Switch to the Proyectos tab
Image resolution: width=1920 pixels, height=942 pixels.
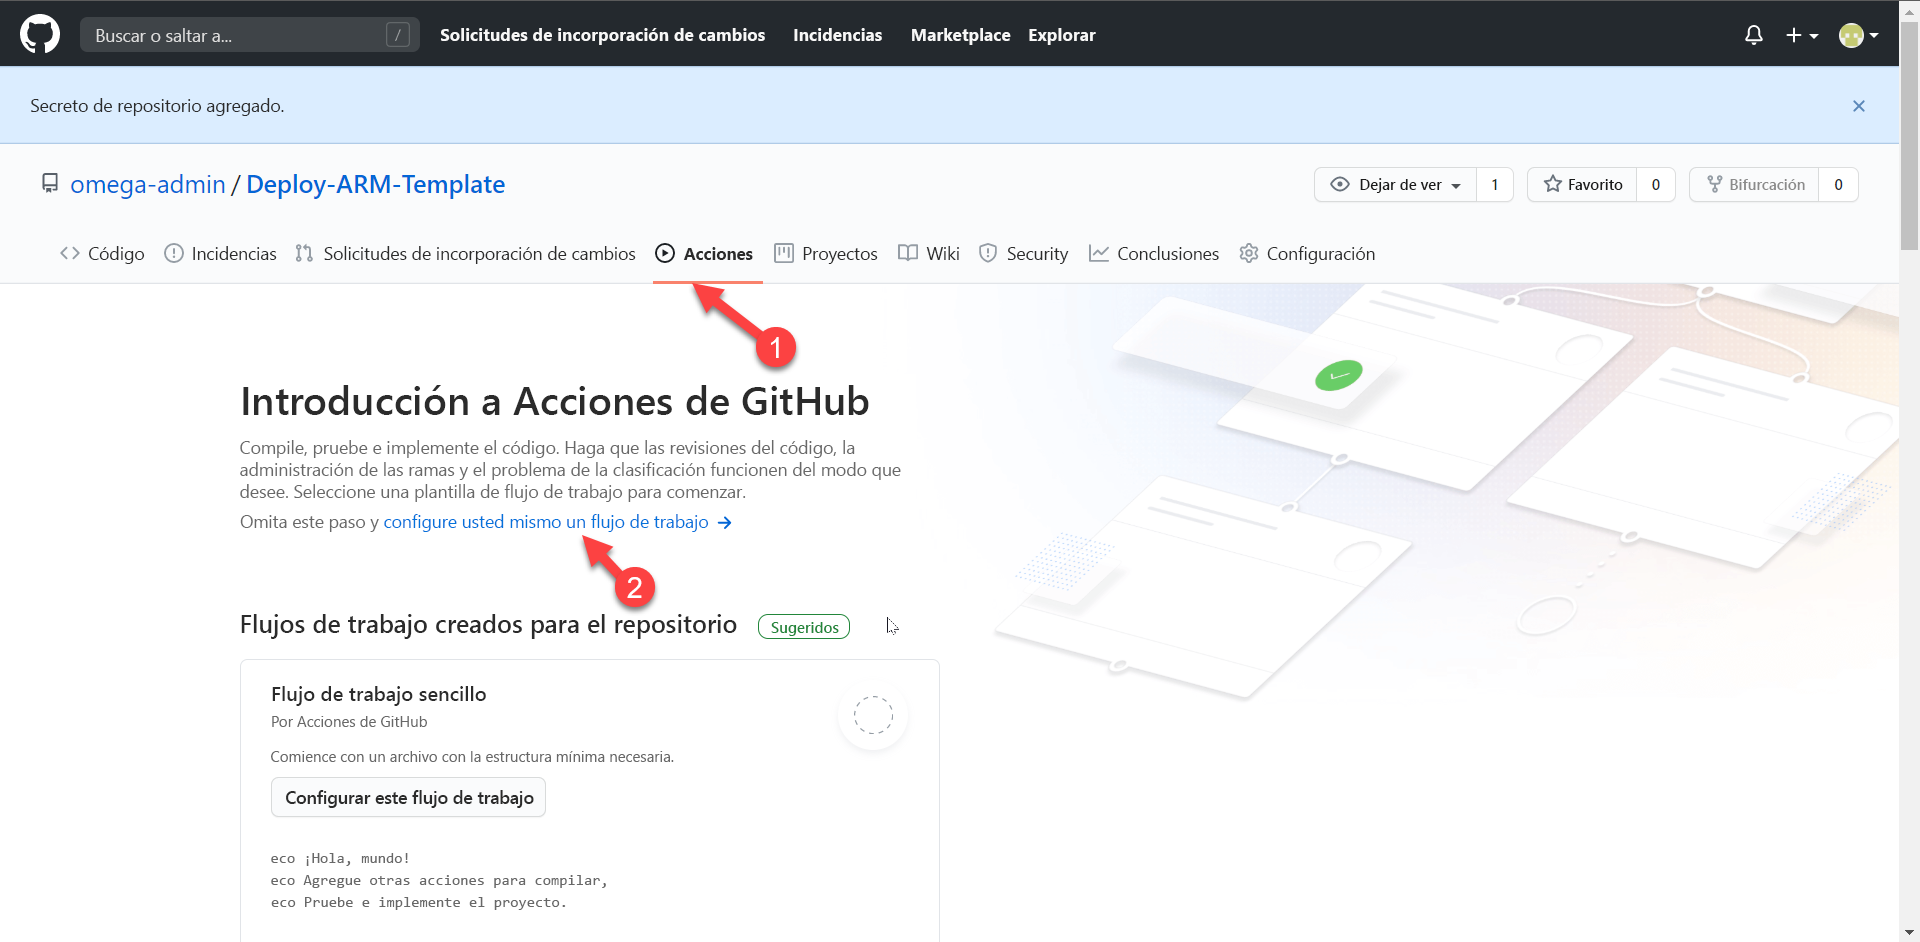(x=826, y=254)
